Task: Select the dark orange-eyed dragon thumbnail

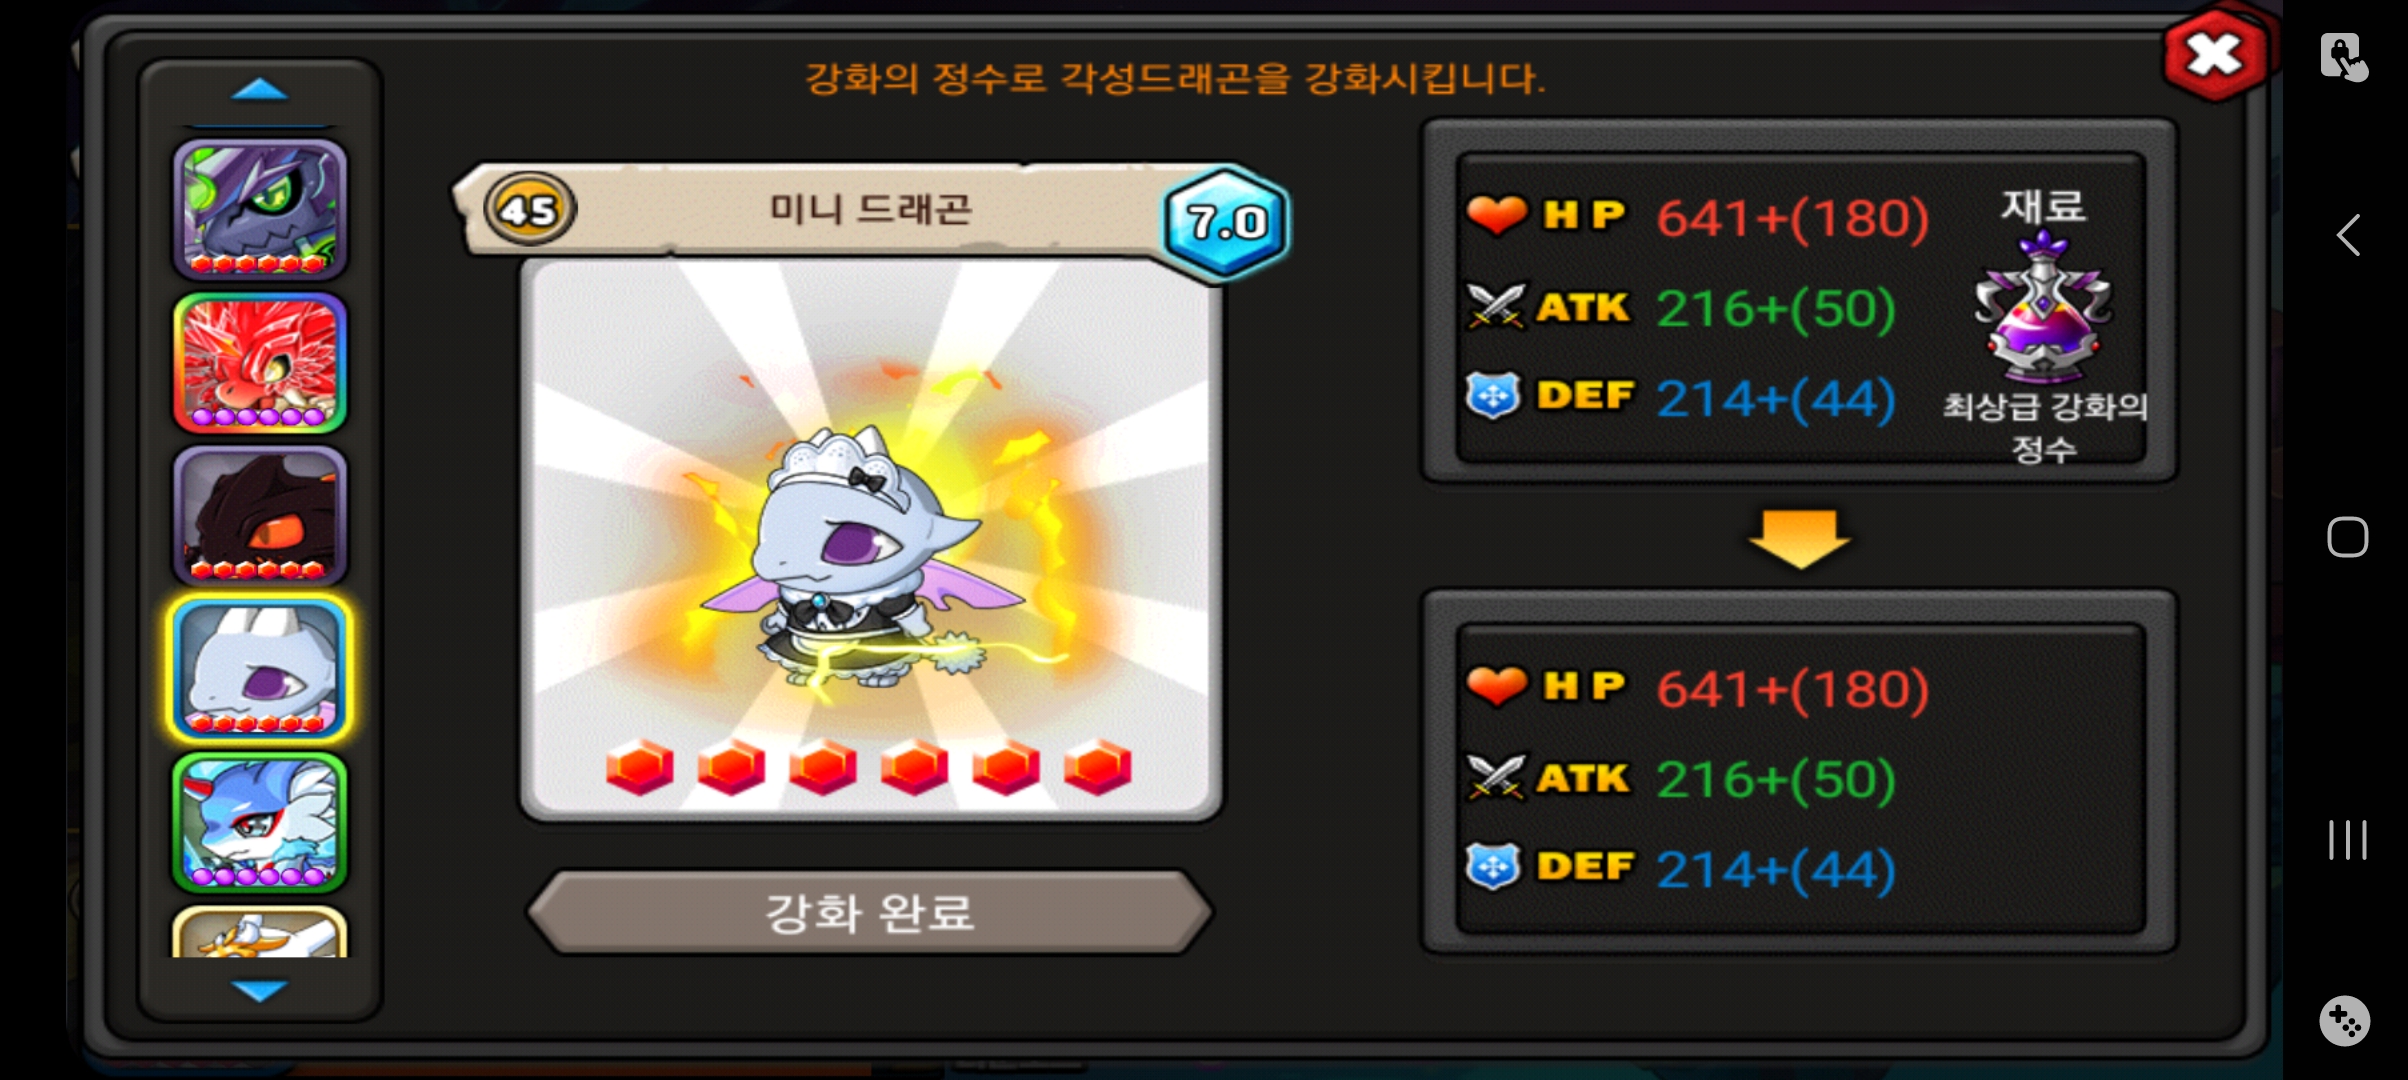Action: pyautogui.click(x=260, y=515)
